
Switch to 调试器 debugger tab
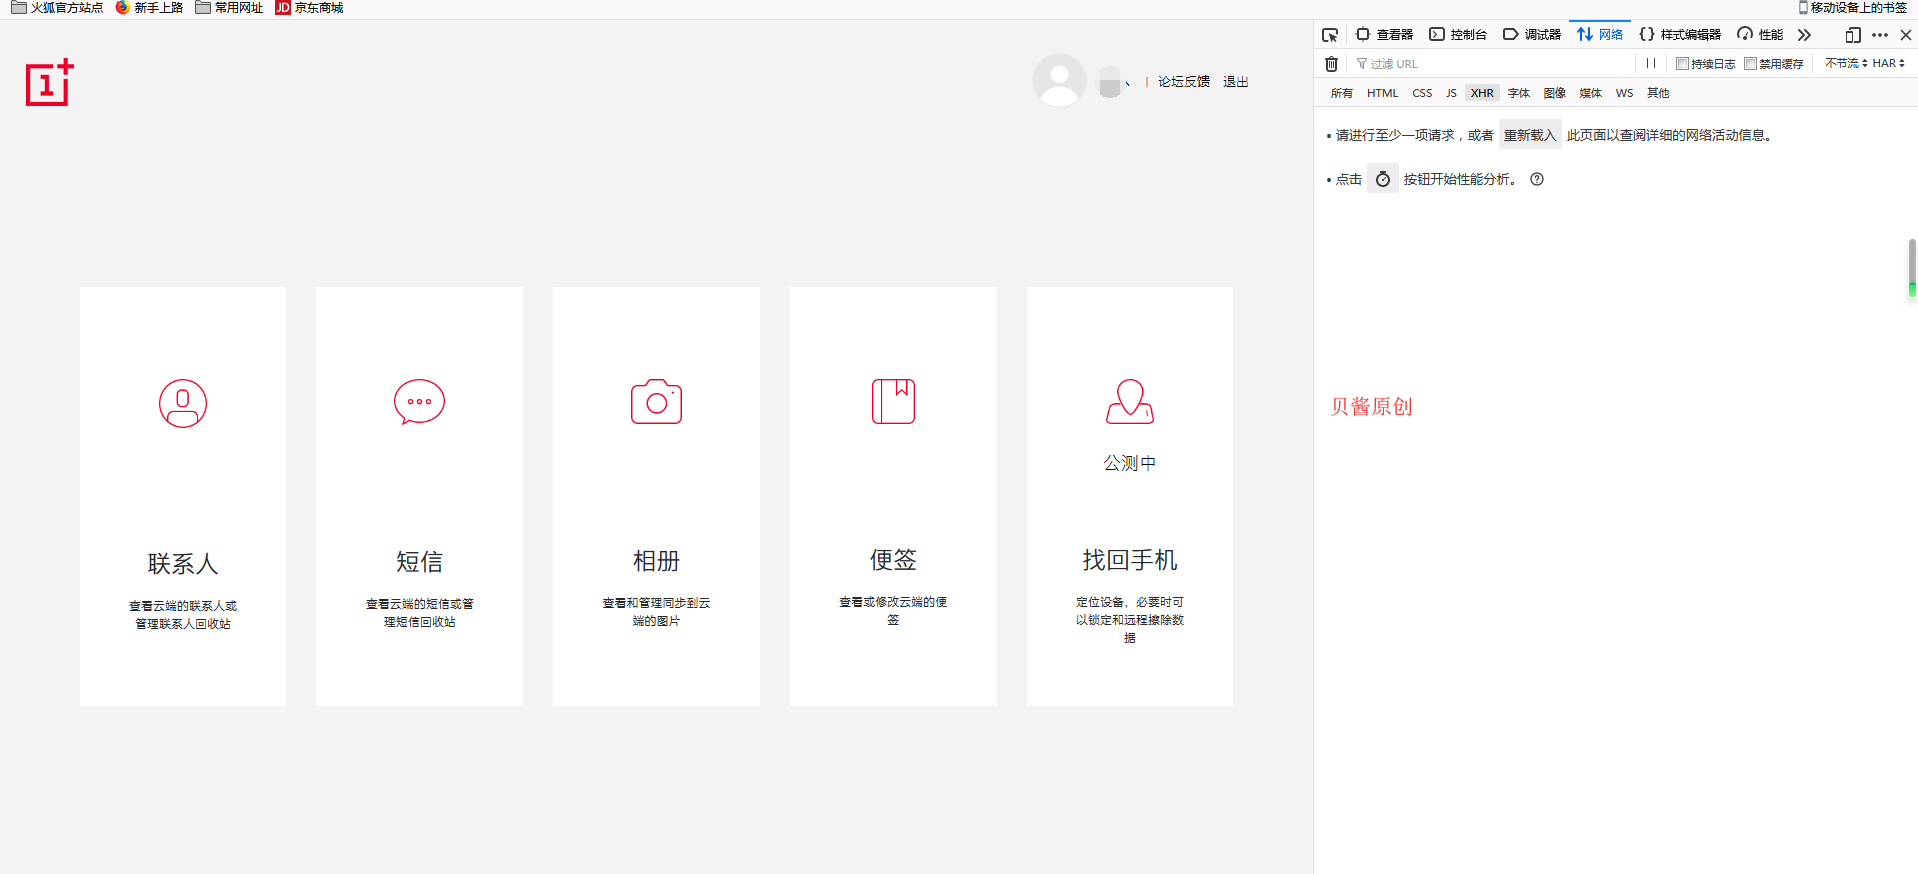click(x=1532, y=35)
